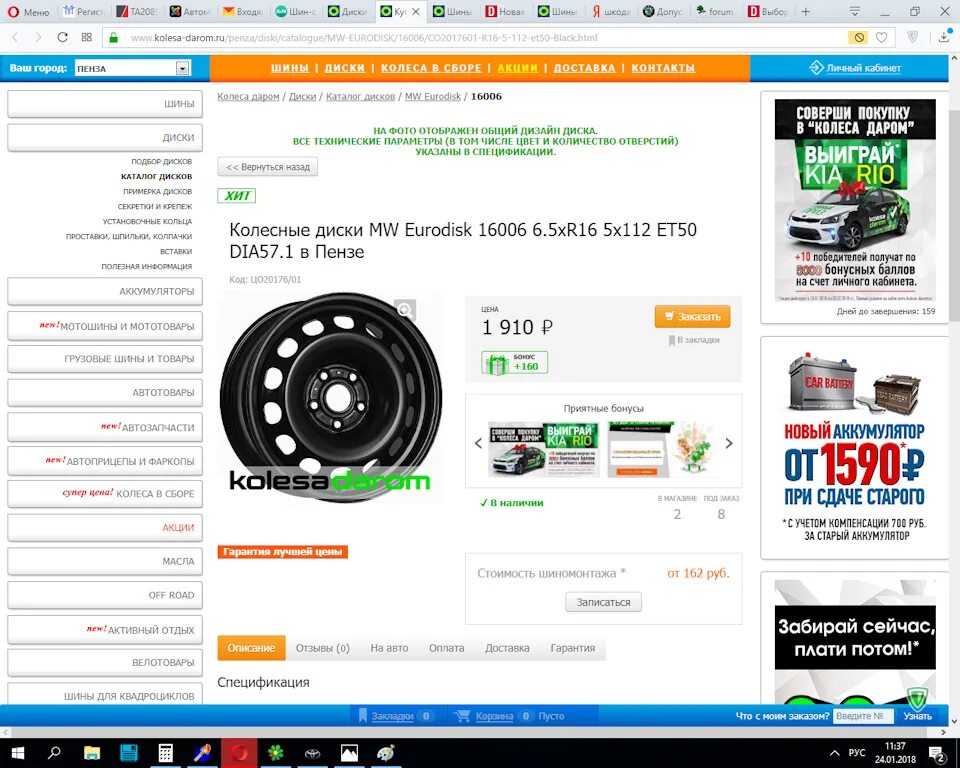The height and width of the screenshot is (768, 960).
Task: Switch to Гарантия tab
Action: point(572,648)
